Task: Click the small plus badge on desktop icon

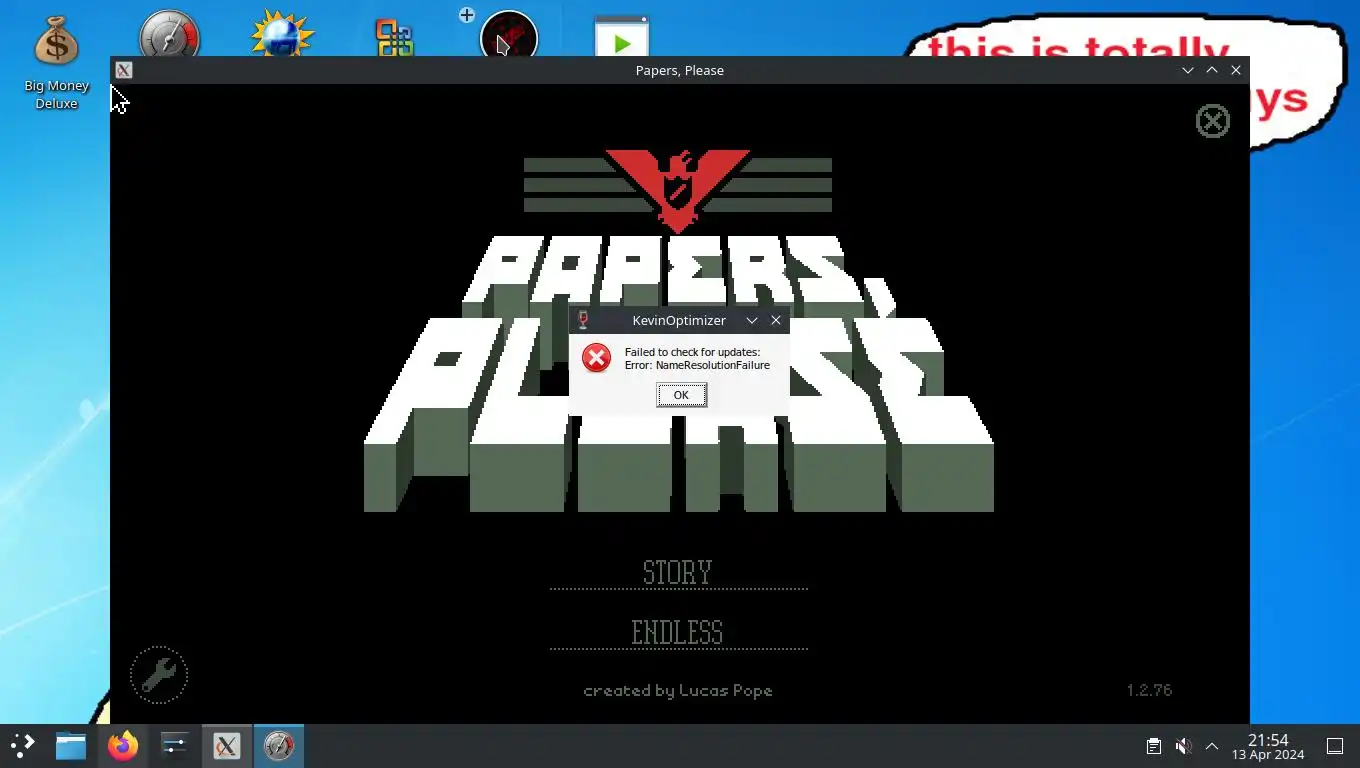Action: [x=467, y=15]
